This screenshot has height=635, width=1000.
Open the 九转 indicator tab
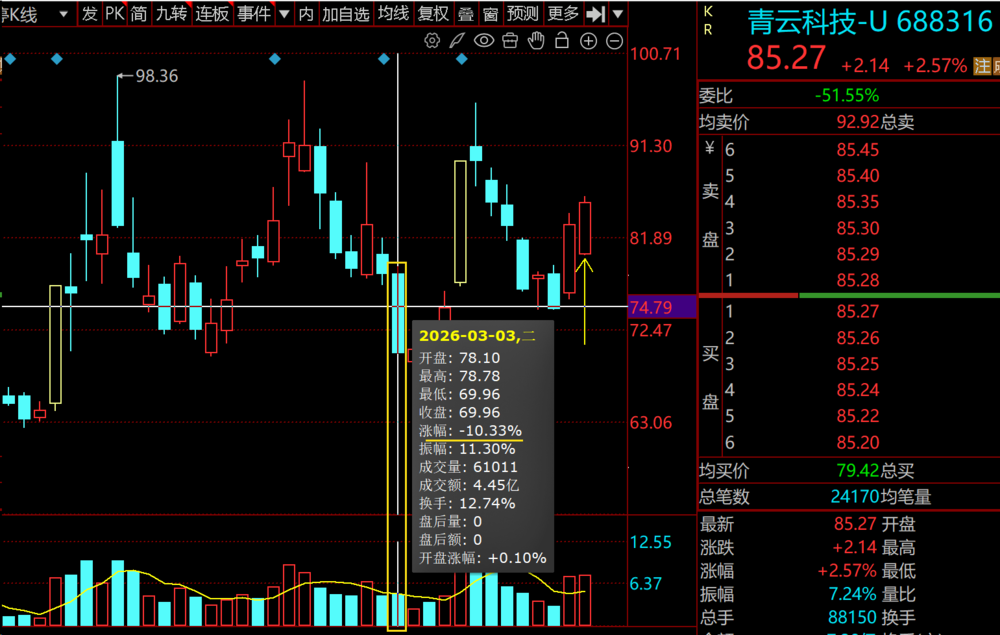(x=171, y=14)
